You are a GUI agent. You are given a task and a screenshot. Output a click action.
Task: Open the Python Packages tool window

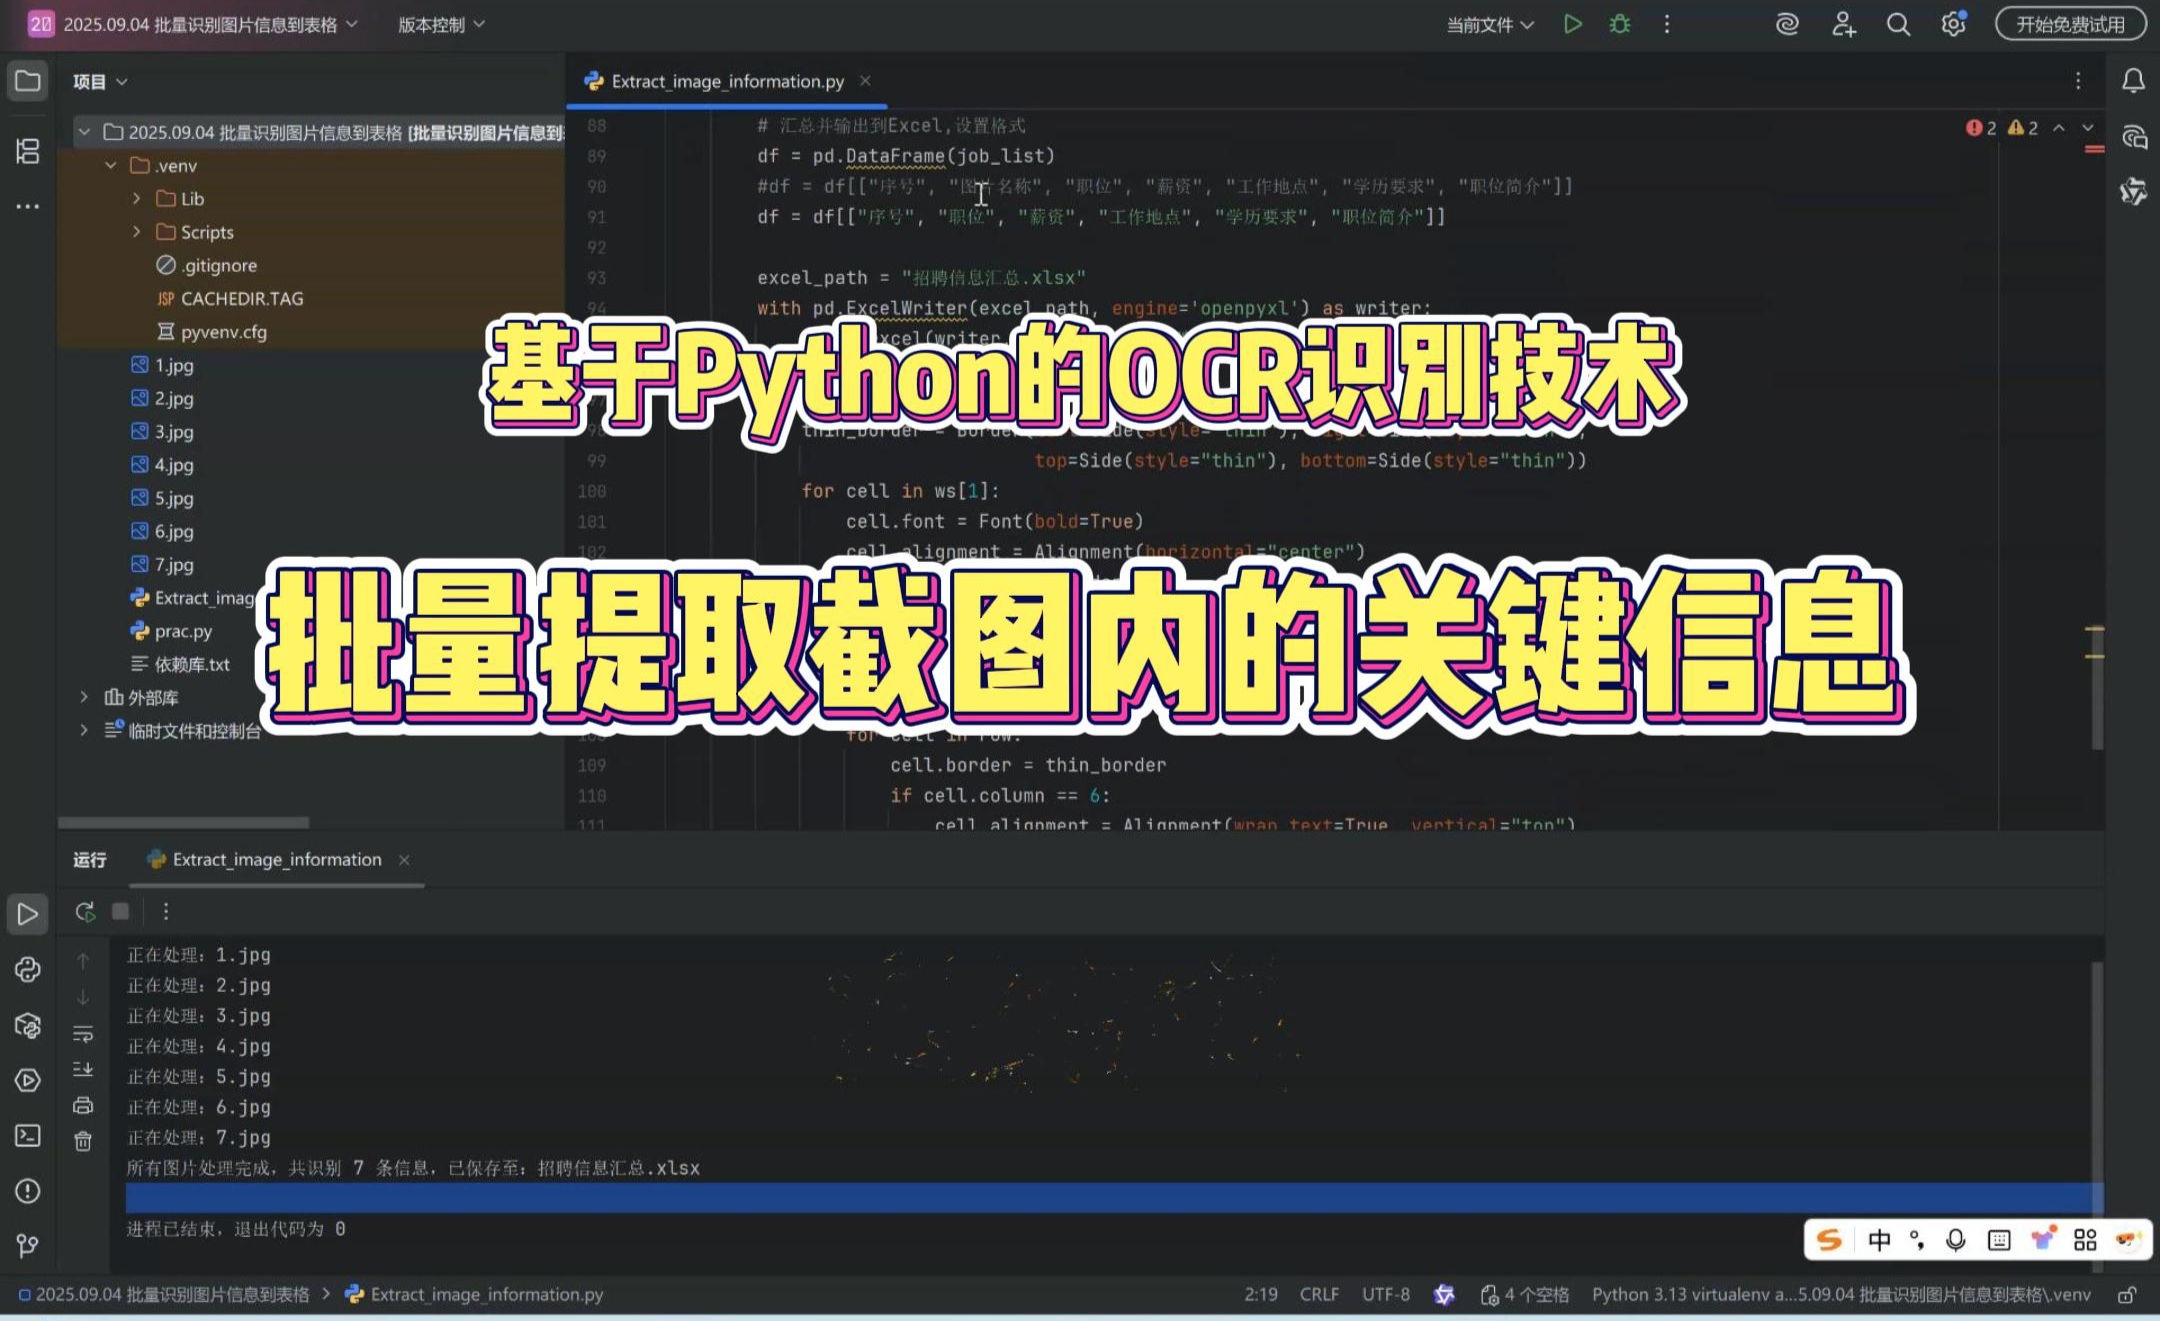[27, 1025]
